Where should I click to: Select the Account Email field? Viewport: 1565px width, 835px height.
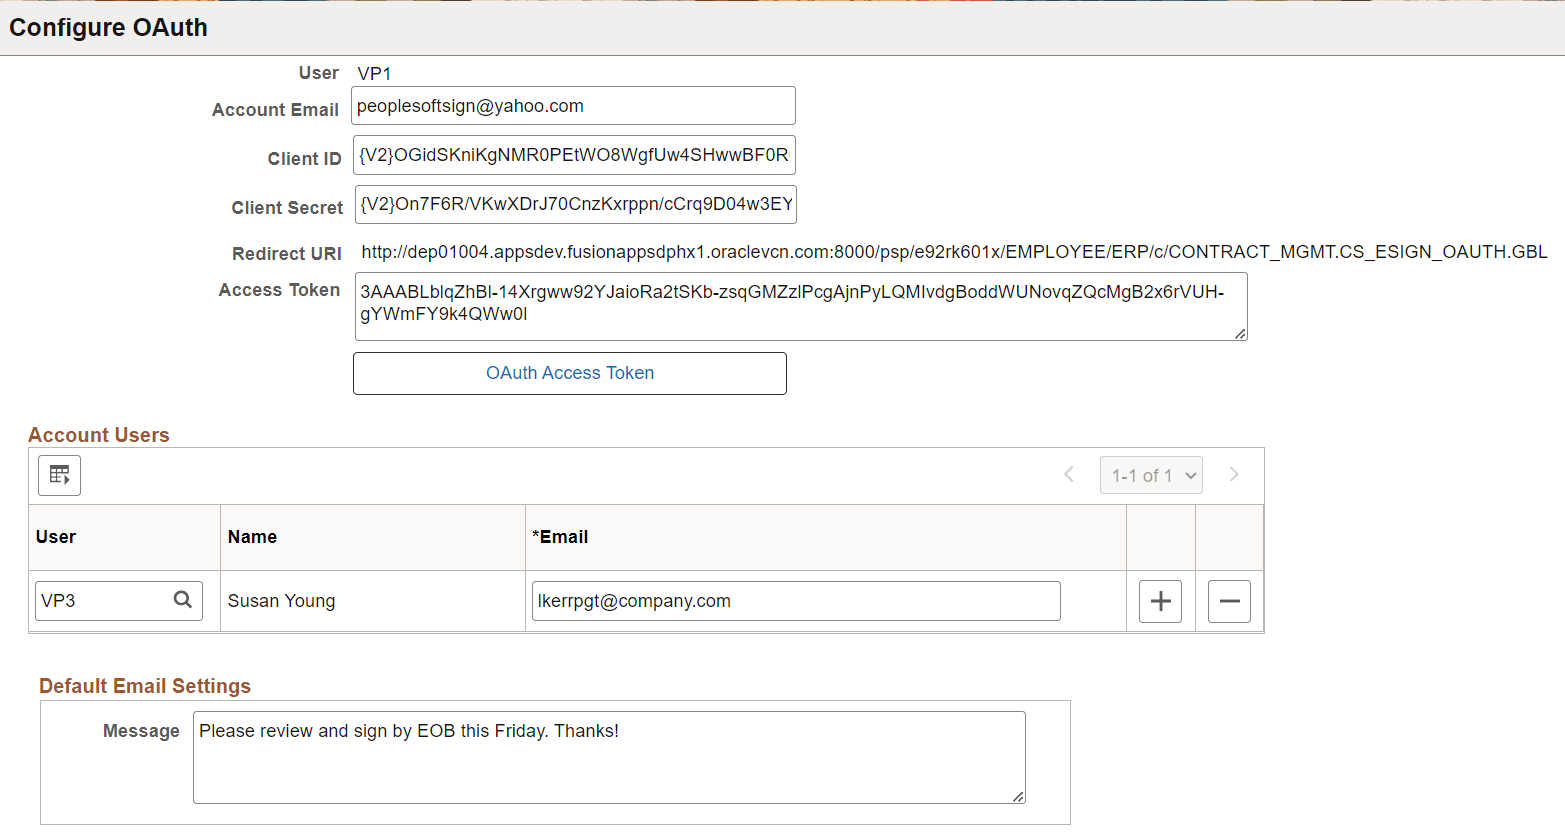pyautogui.click(x=573, y=105)
